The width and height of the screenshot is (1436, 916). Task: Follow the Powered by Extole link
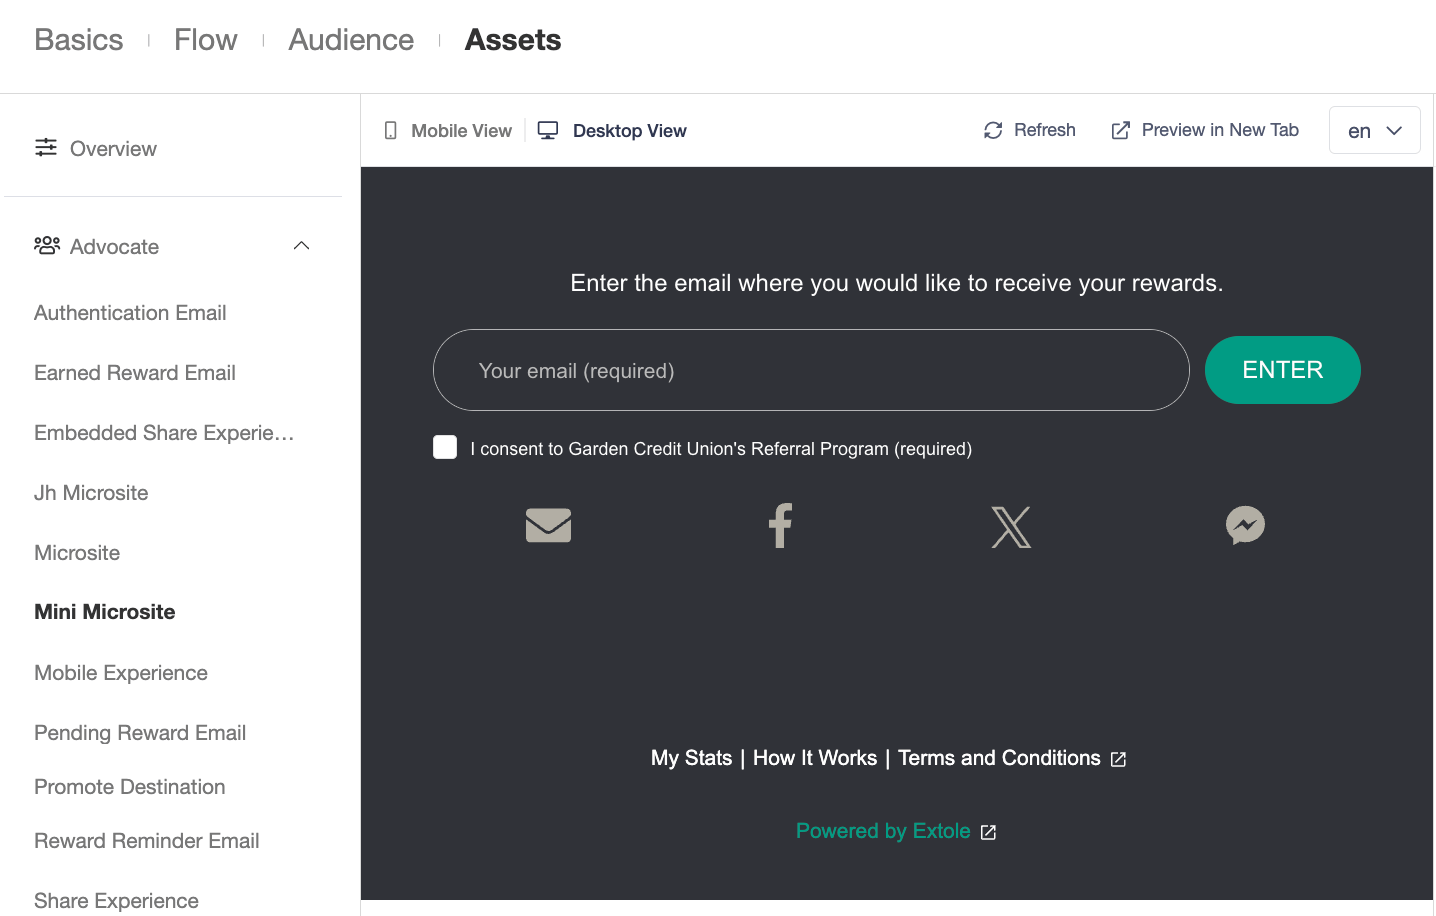coord(883,831)
